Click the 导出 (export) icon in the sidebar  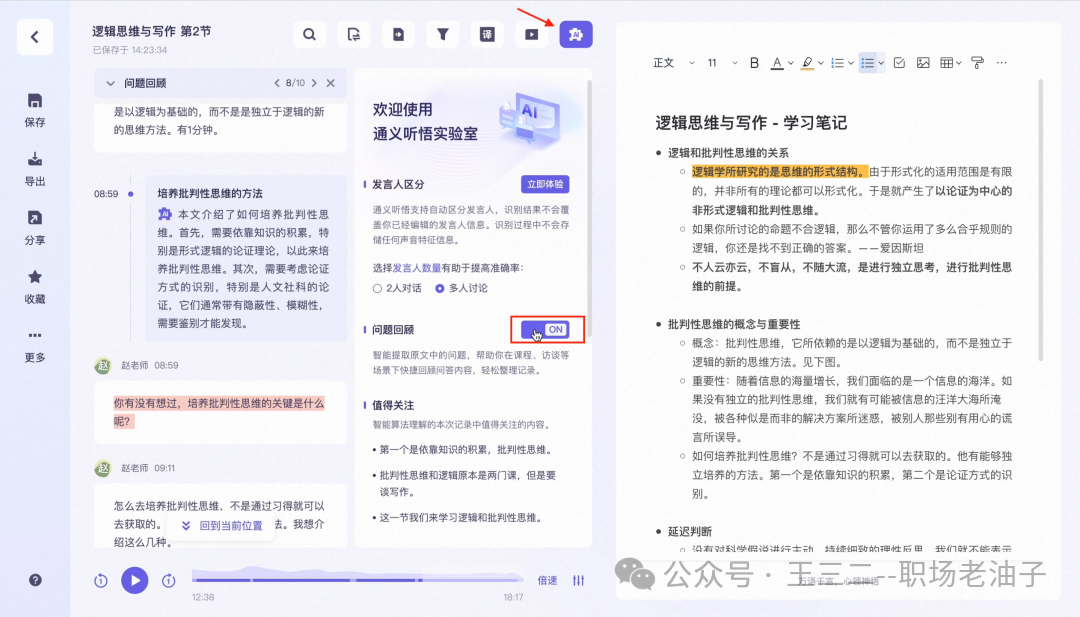[34, 162]
